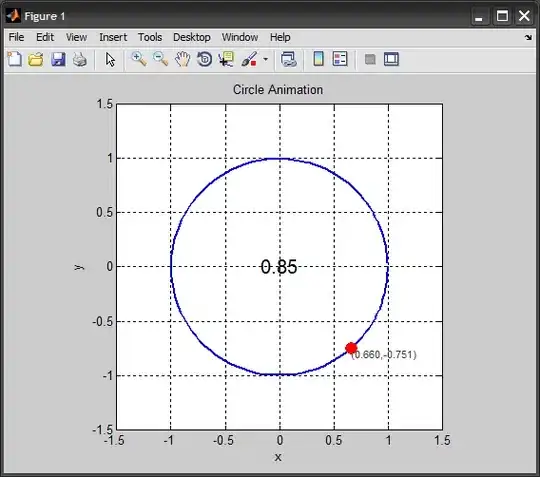Activate the Zoom In magnifier tool

tap(139, 59)
